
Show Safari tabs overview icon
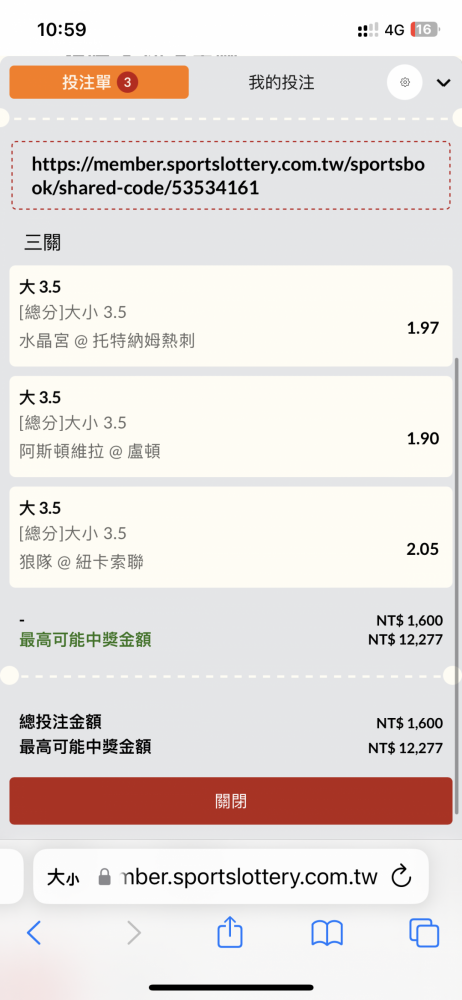pyautogui.click(x=424, y=932)
